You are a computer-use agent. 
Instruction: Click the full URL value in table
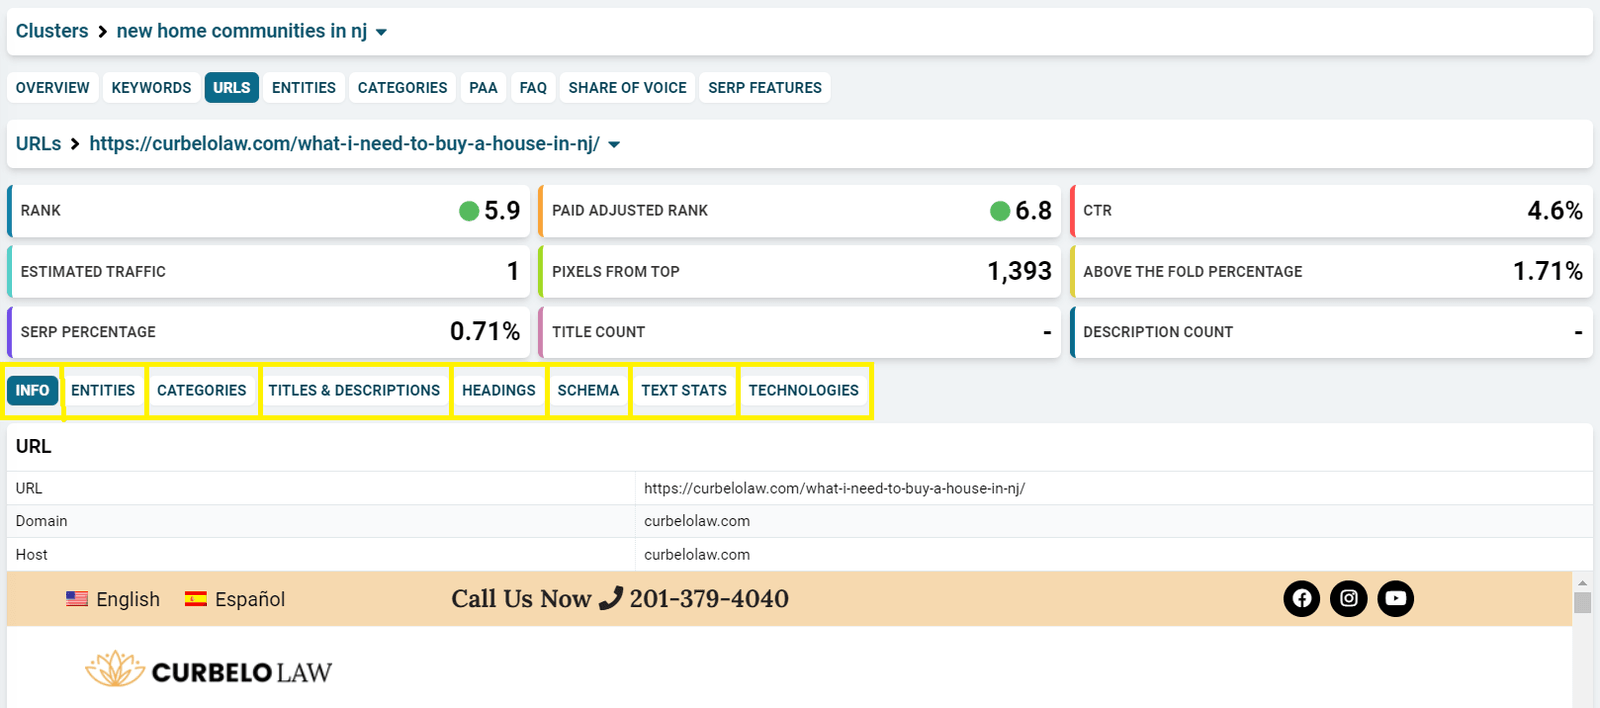[834, 488]
